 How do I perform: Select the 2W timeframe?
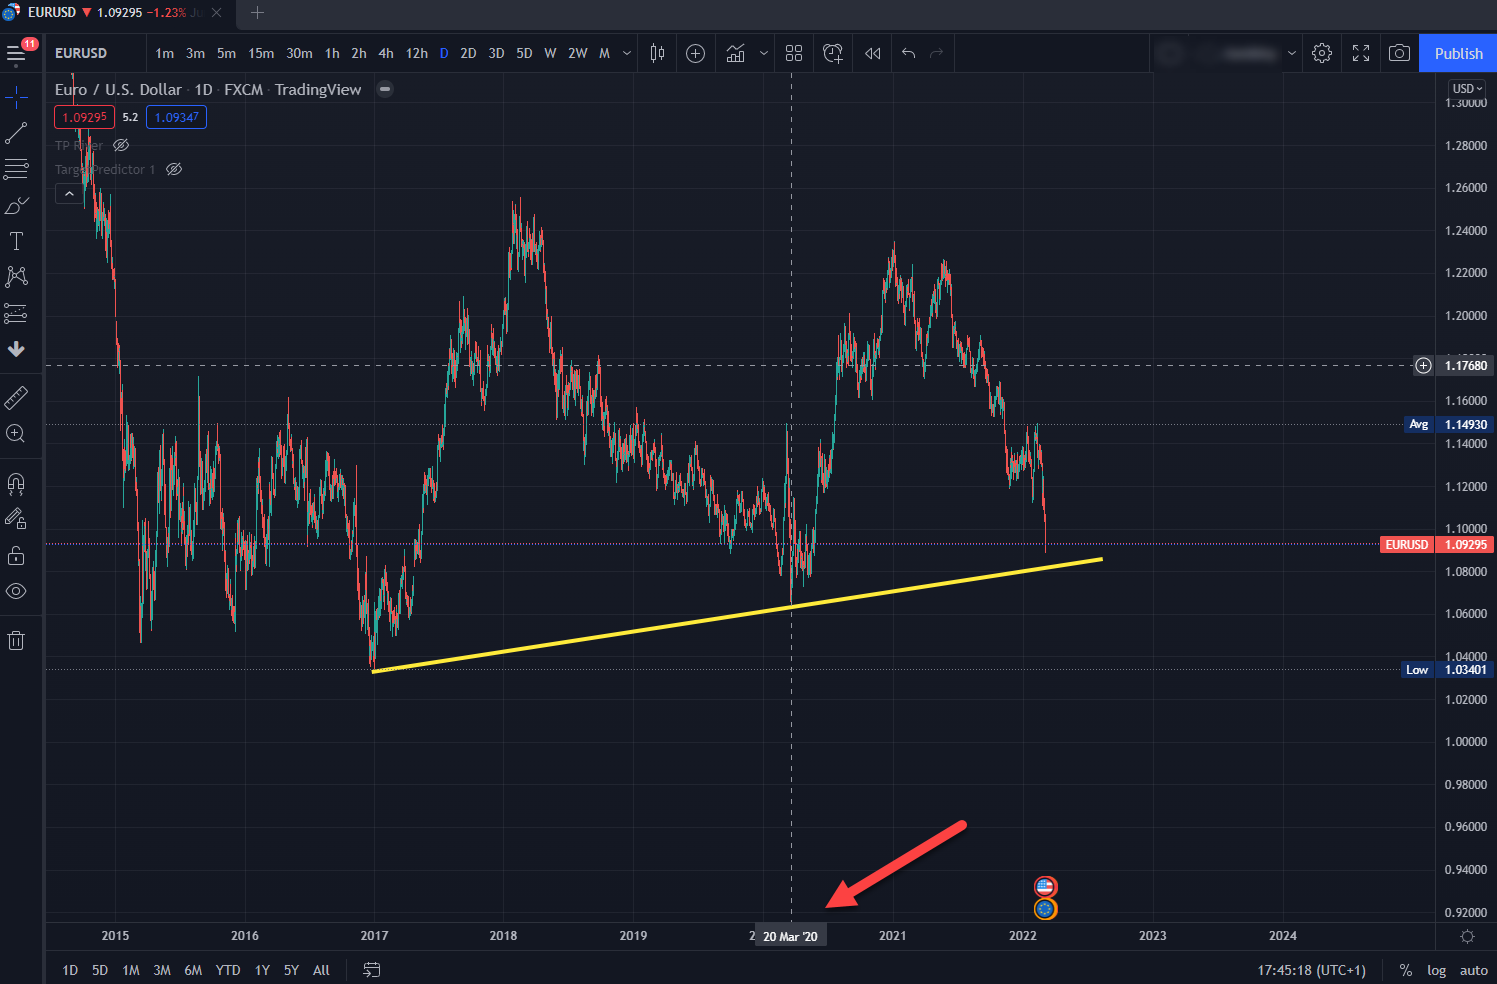click(x=578, y=53)
